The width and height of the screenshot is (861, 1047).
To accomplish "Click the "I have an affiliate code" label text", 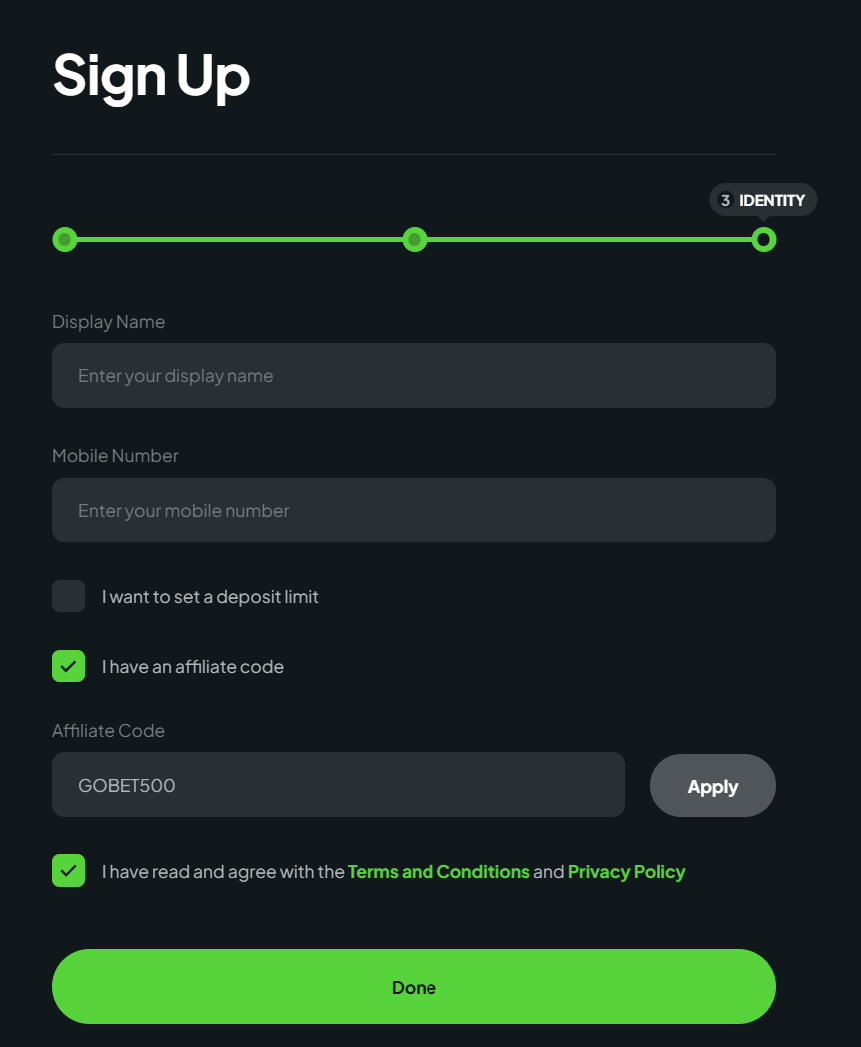I will 193,667.
